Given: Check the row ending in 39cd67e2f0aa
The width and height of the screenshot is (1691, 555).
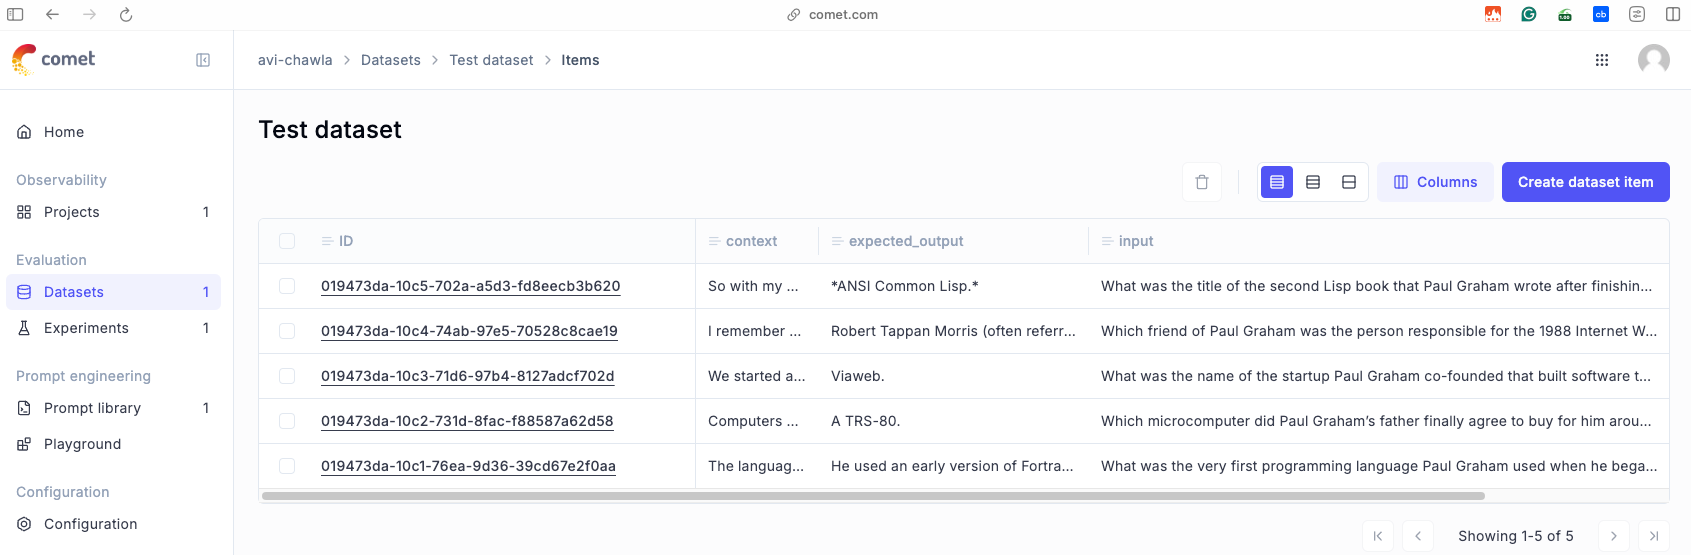Looking at the screenshot, I should tap(287, 466).
